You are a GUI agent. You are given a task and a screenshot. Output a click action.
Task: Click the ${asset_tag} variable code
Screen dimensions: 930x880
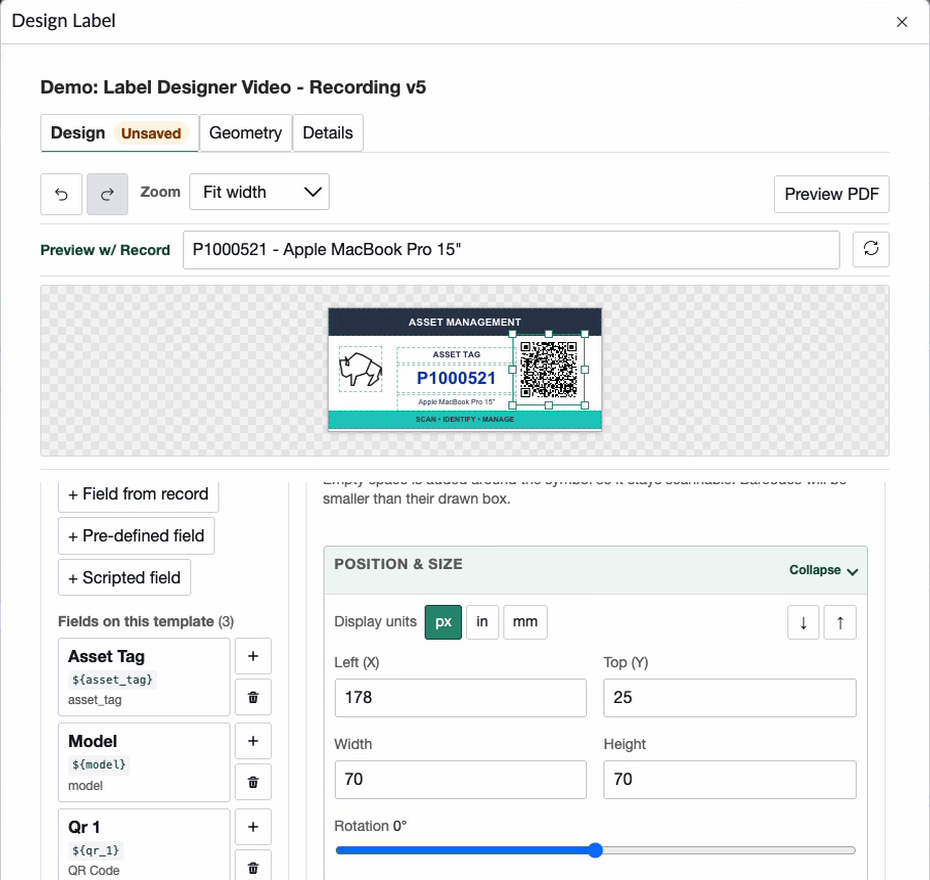click(112, 680)
